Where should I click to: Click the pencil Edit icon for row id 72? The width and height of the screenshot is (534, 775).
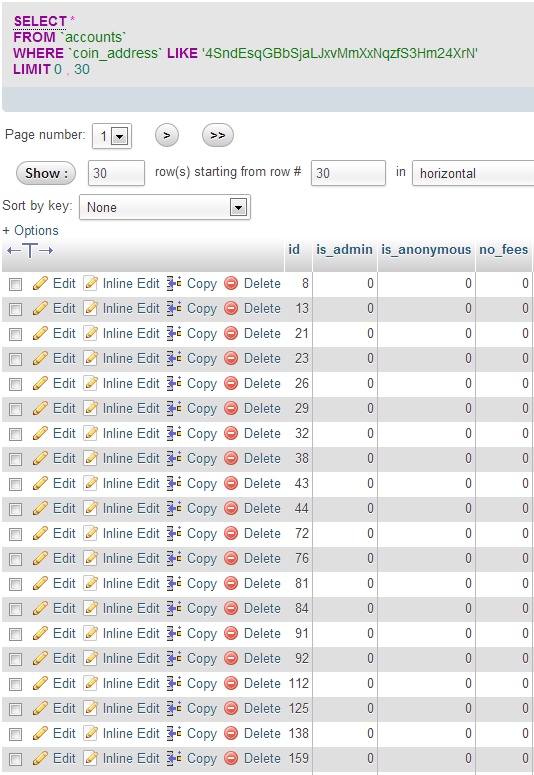coord(40,533)
